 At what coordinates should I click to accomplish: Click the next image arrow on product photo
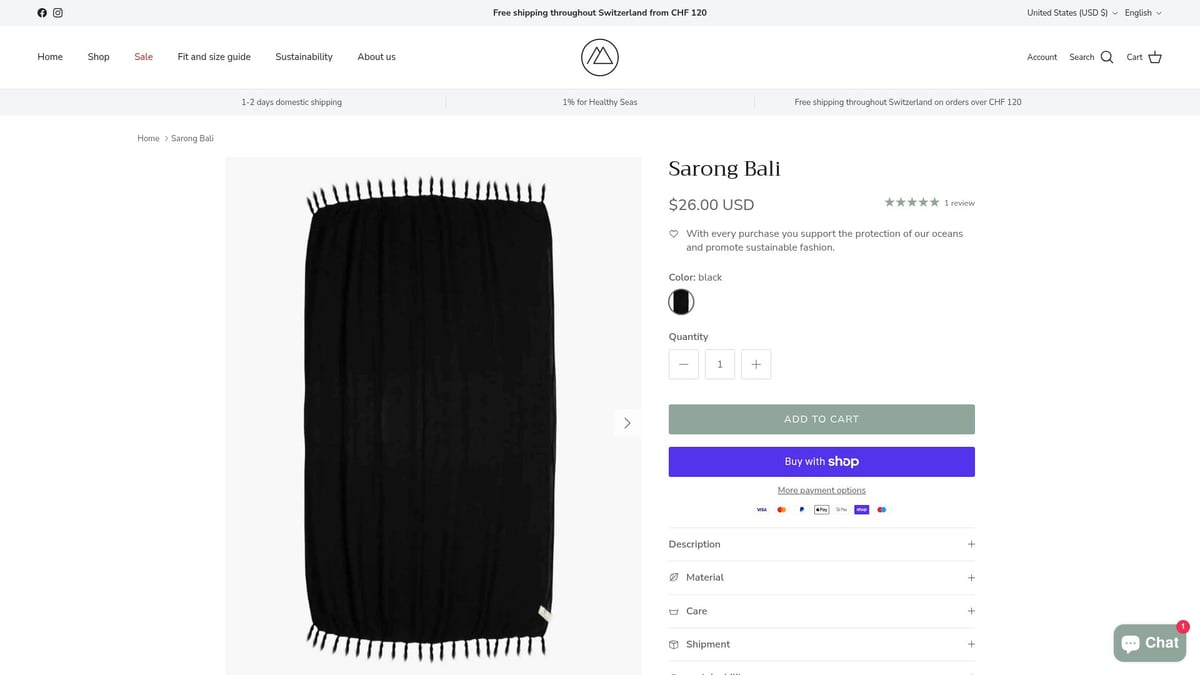point(627,422)
